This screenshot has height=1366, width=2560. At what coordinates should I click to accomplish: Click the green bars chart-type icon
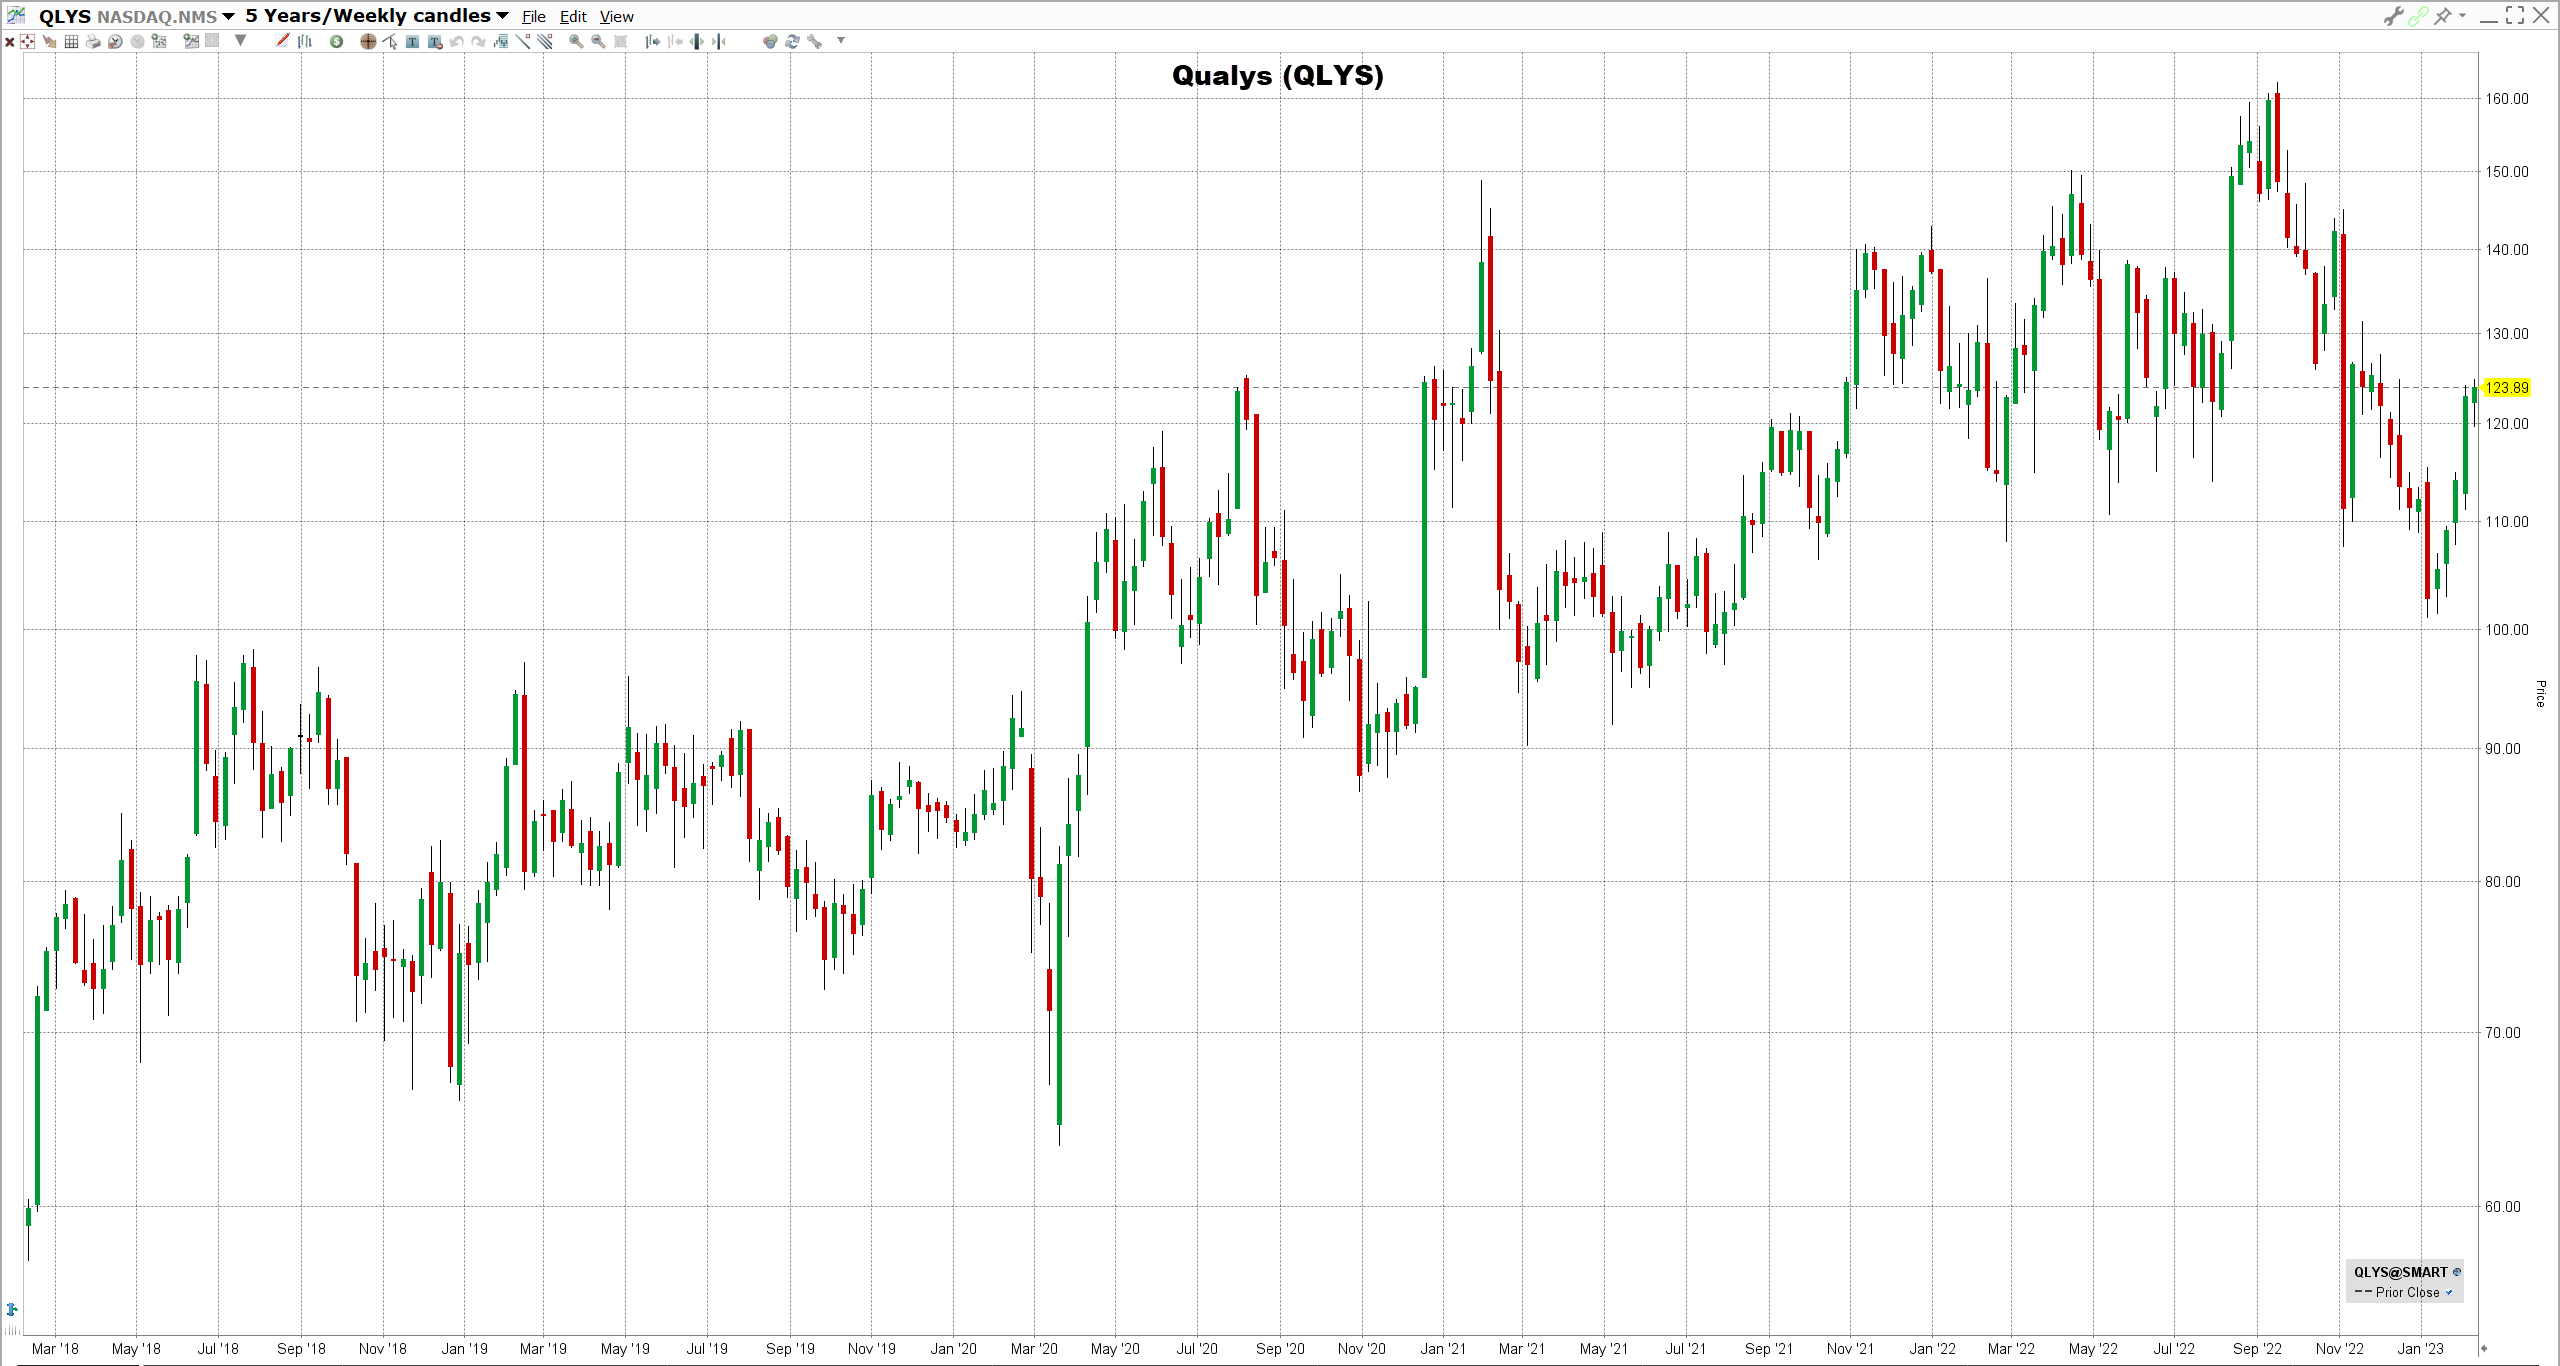tap(305, 41)
